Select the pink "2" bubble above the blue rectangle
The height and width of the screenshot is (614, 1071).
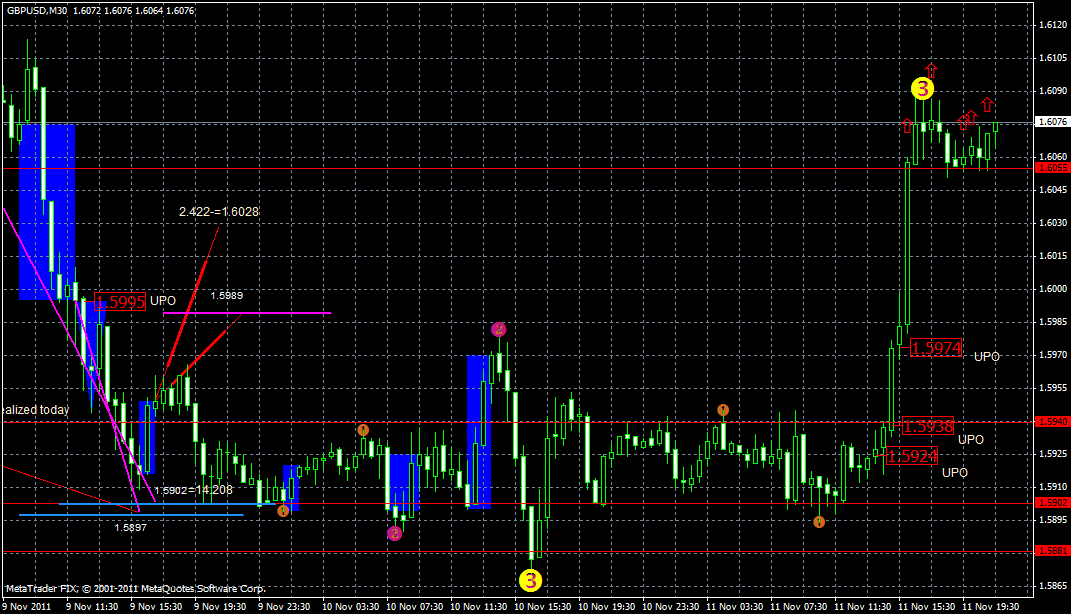click(x=497, y=327)
